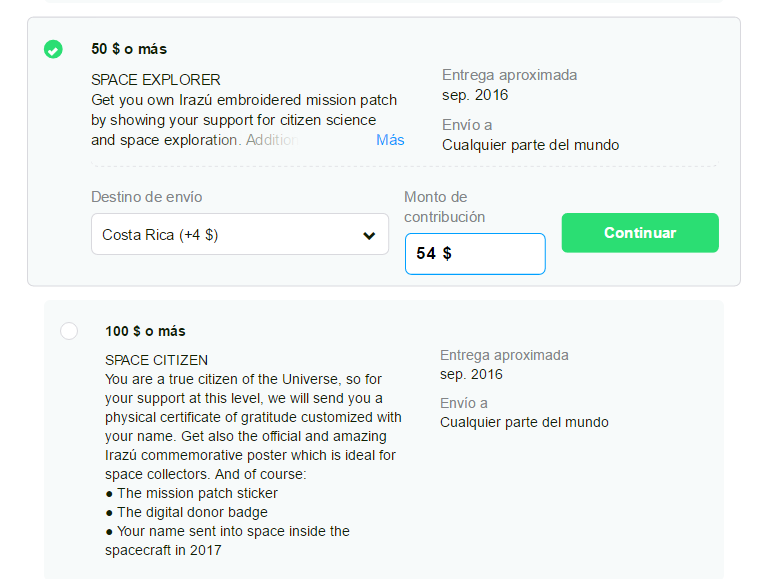Click "Entrega aproximada" in the 50 $ reward
The width and height of the screenshot is (766, 579).
[x=509, y=75]
